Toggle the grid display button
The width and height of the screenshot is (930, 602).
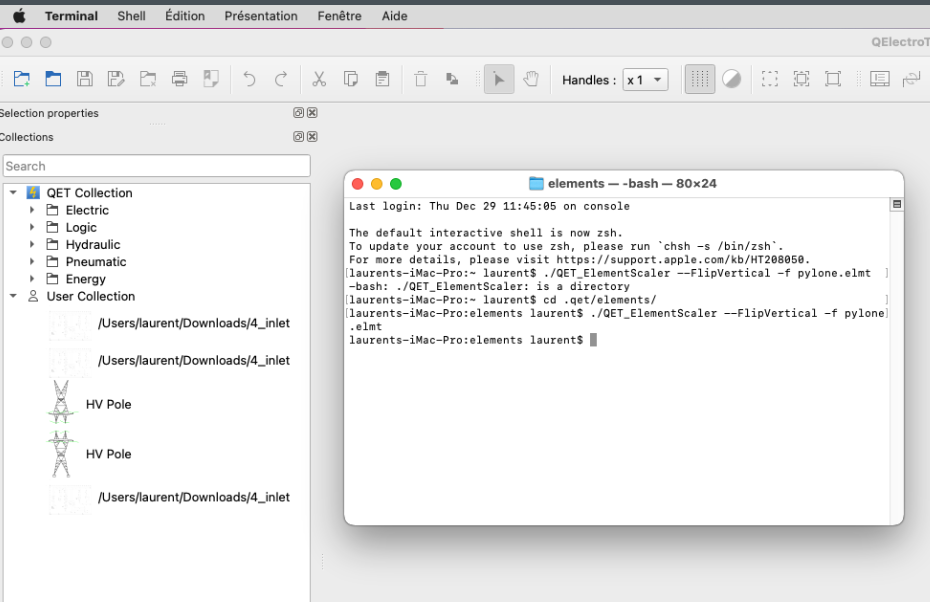pyautogui.click(x=700, y=79)
